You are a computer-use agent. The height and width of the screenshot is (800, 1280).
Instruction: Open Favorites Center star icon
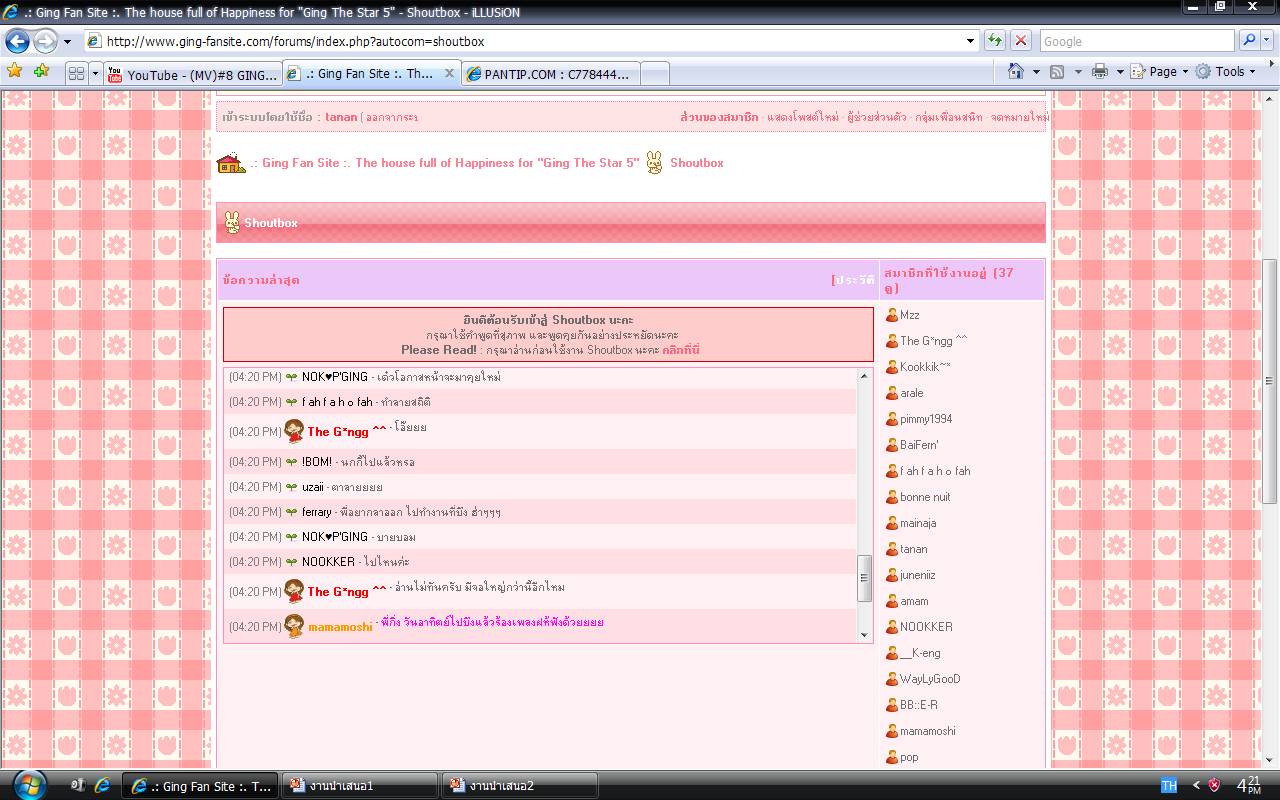coord(14,71)
